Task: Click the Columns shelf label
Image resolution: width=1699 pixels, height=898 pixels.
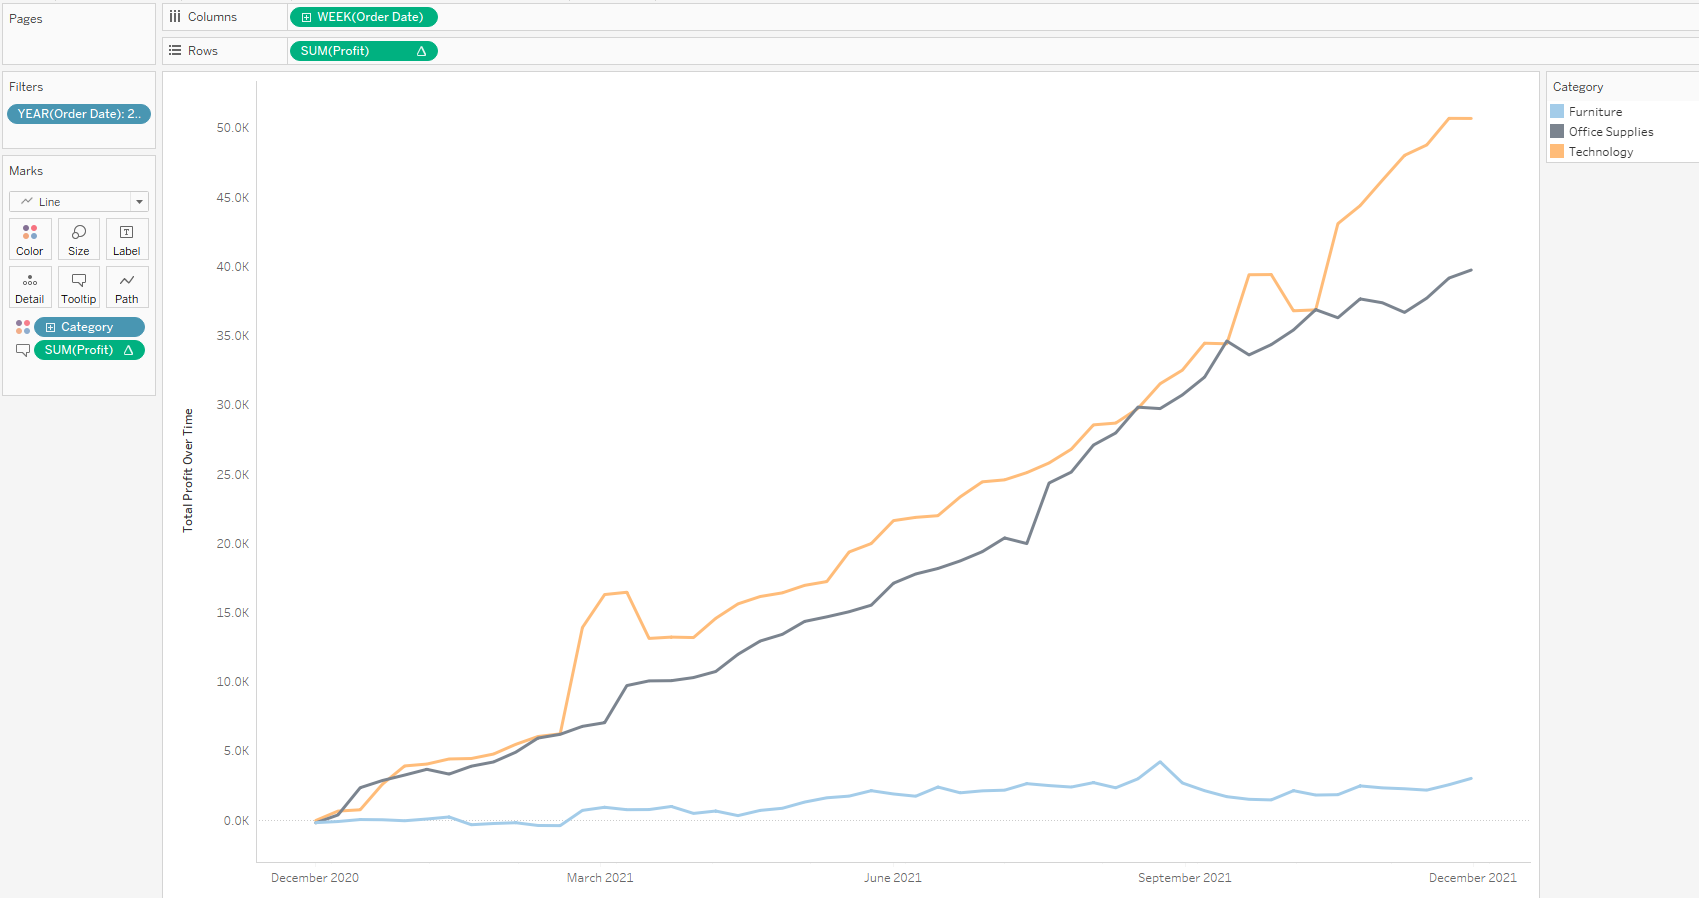Action: (212, 17)
